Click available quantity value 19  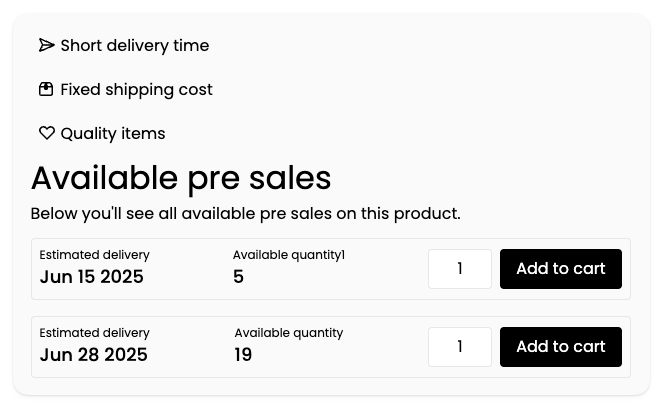243,355
